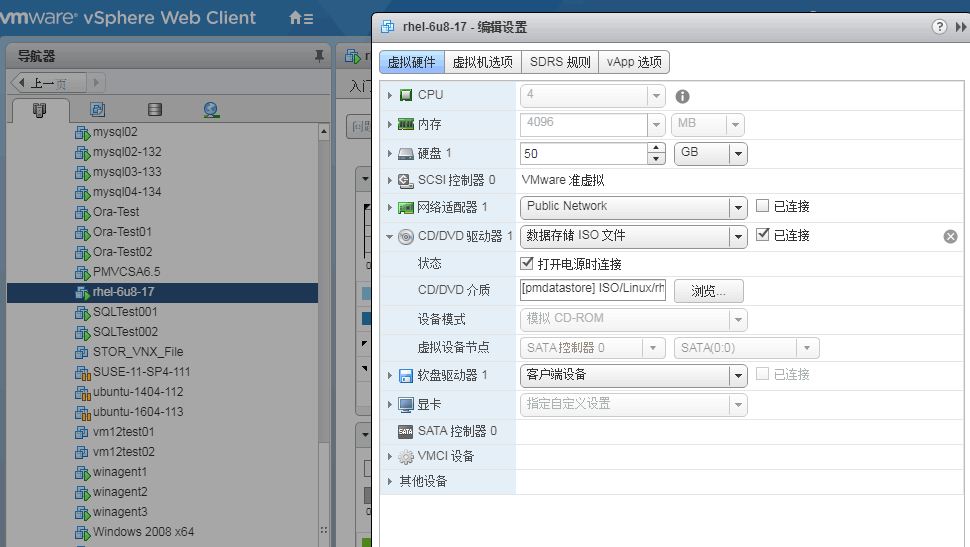The width and height of the screenshot is (970, 547).
Task: Switch to the 虚拟机选项 tab
Action: (483, 62)
